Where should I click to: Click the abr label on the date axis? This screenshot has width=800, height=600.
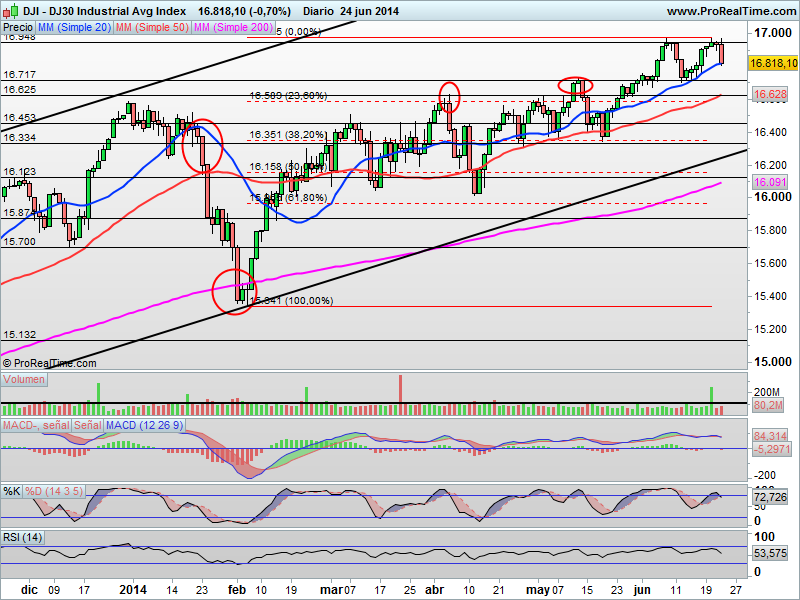[x=434, y=590]
